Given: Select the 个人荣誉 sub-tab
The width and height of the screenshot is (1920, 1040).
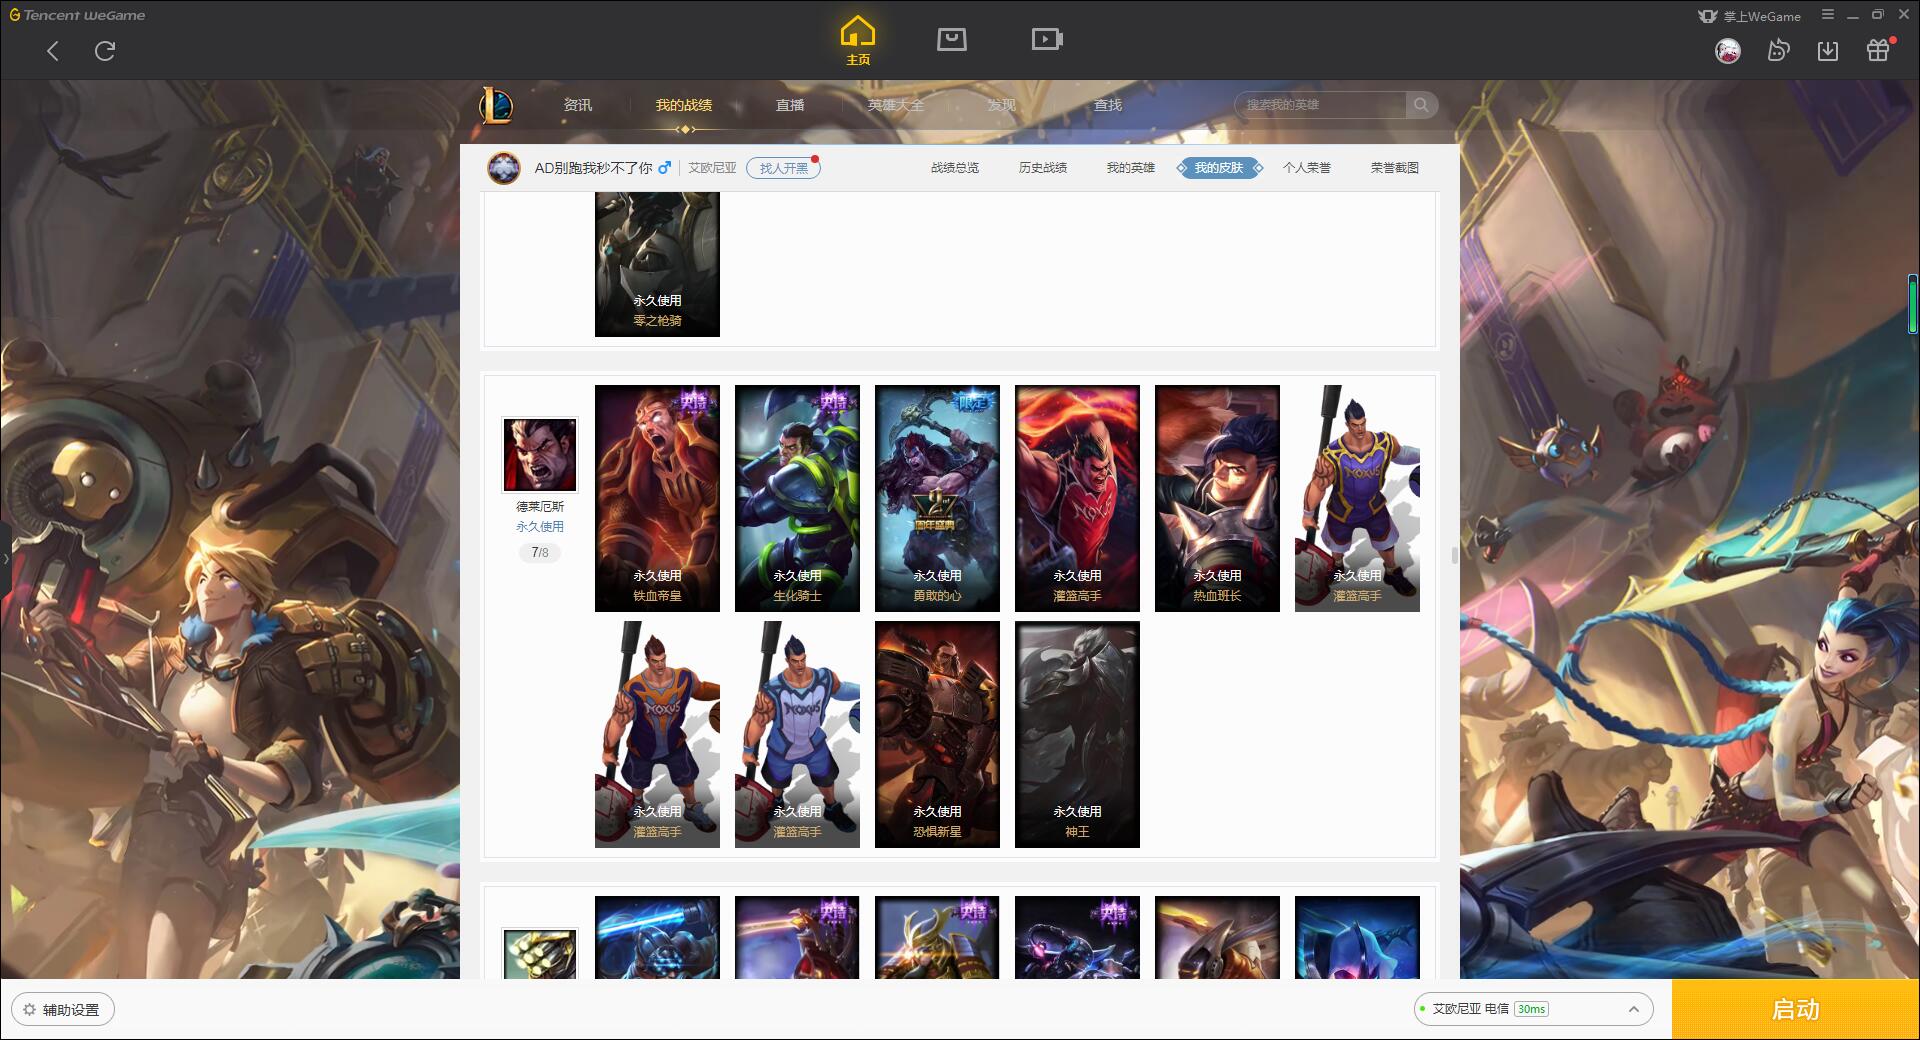Looking at the screenshot, I should tap(1307, 168).
